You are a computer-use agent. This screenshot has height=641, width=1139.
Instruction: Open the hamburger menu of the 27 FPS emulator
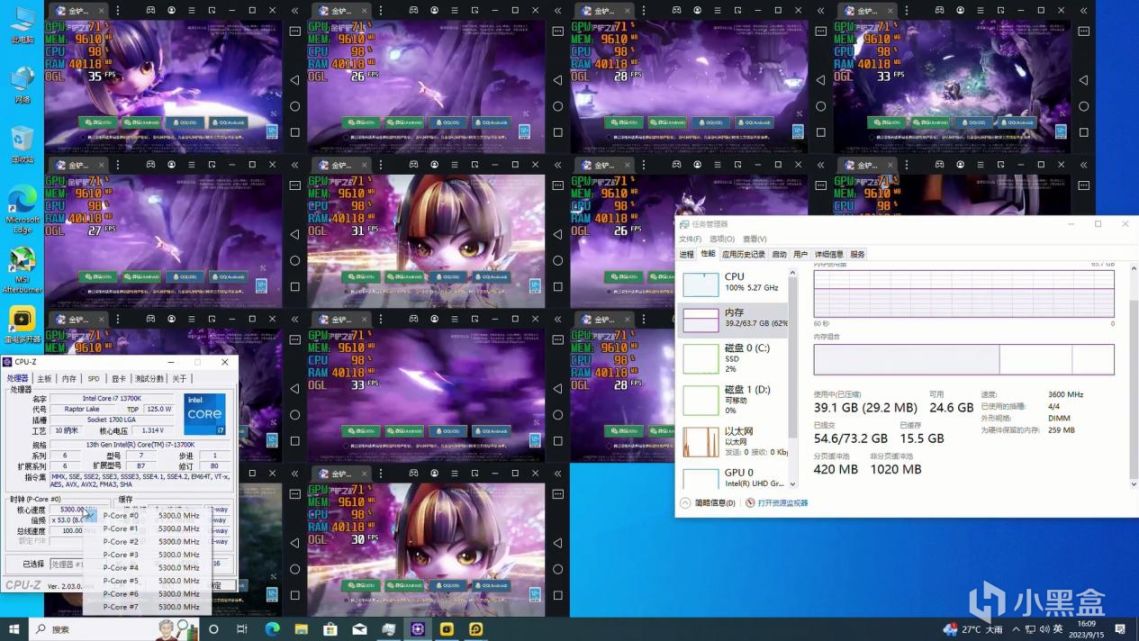click(x=191, y=165)
